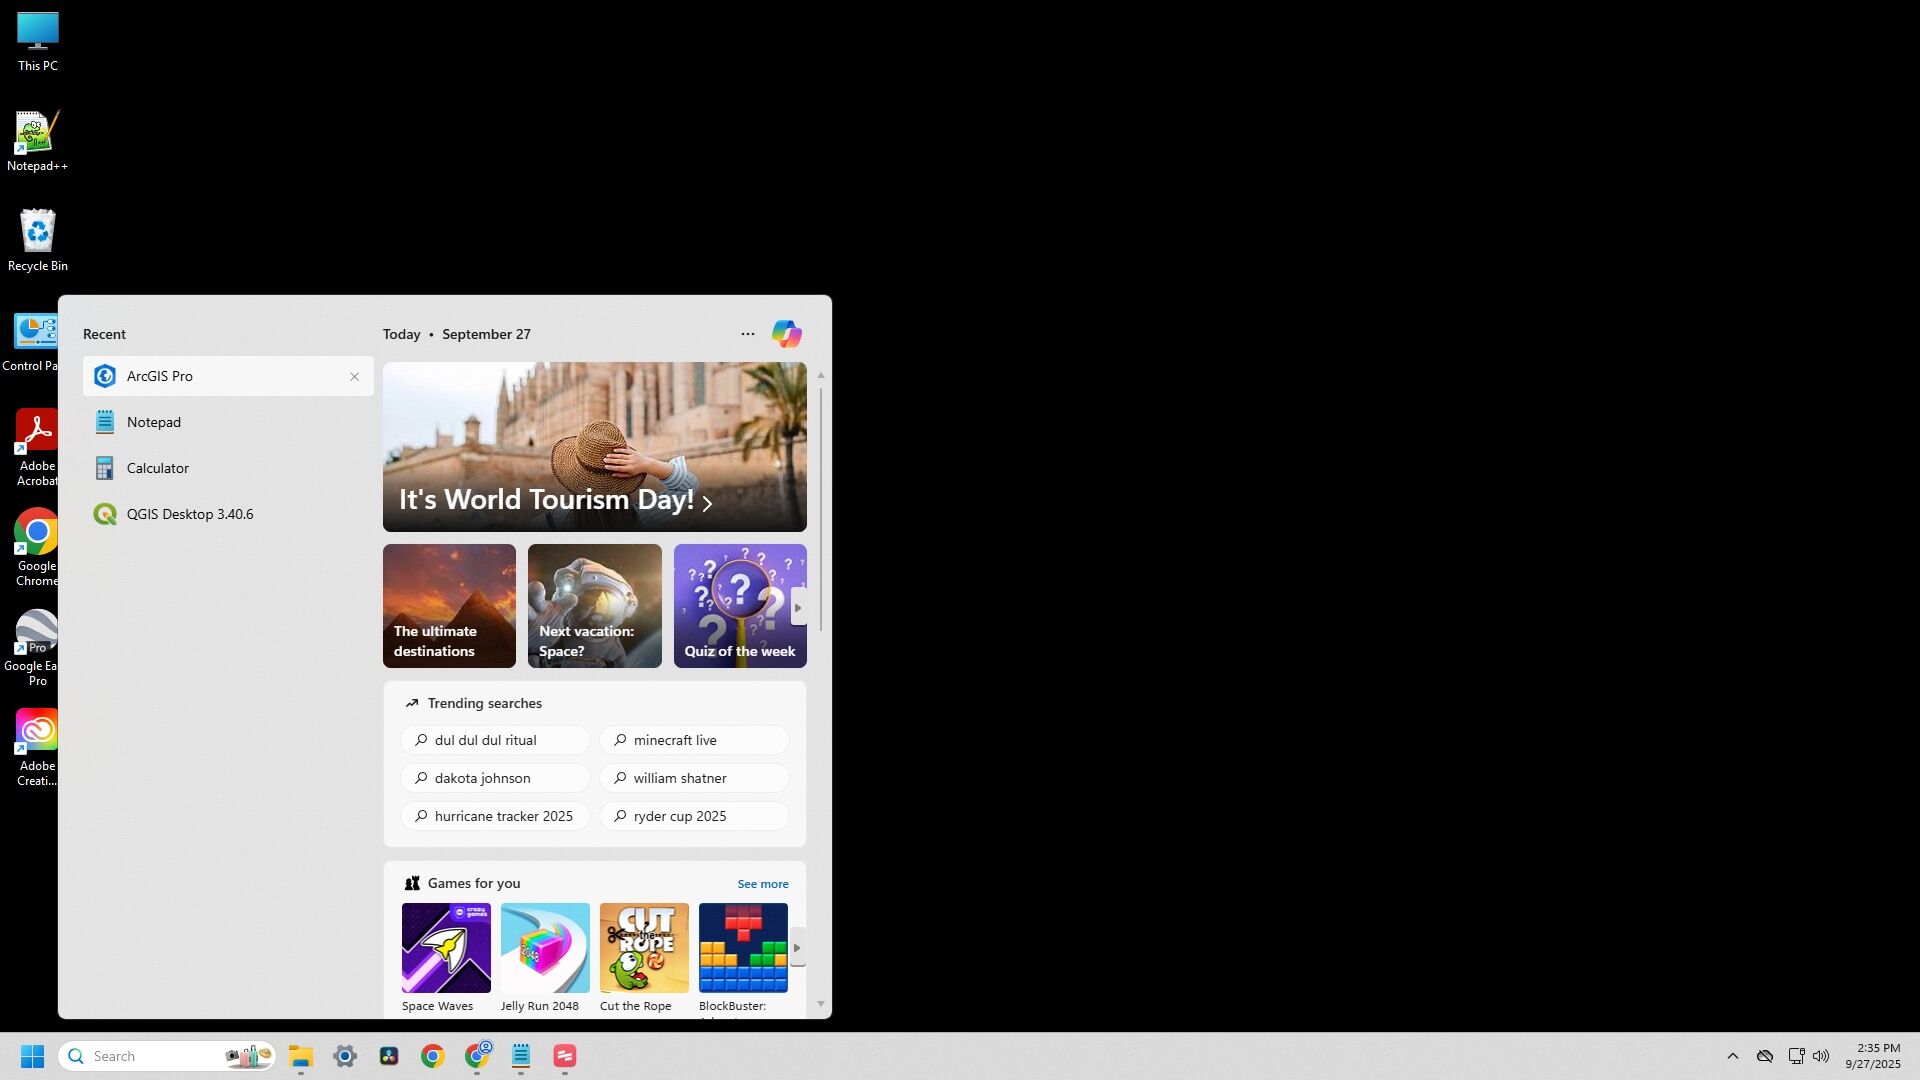The width and height of the screenshot is (1920, 1080).
Task: Launch QGIS Desktop 3.40.6 from Recent
Action: tap(189, 514)
